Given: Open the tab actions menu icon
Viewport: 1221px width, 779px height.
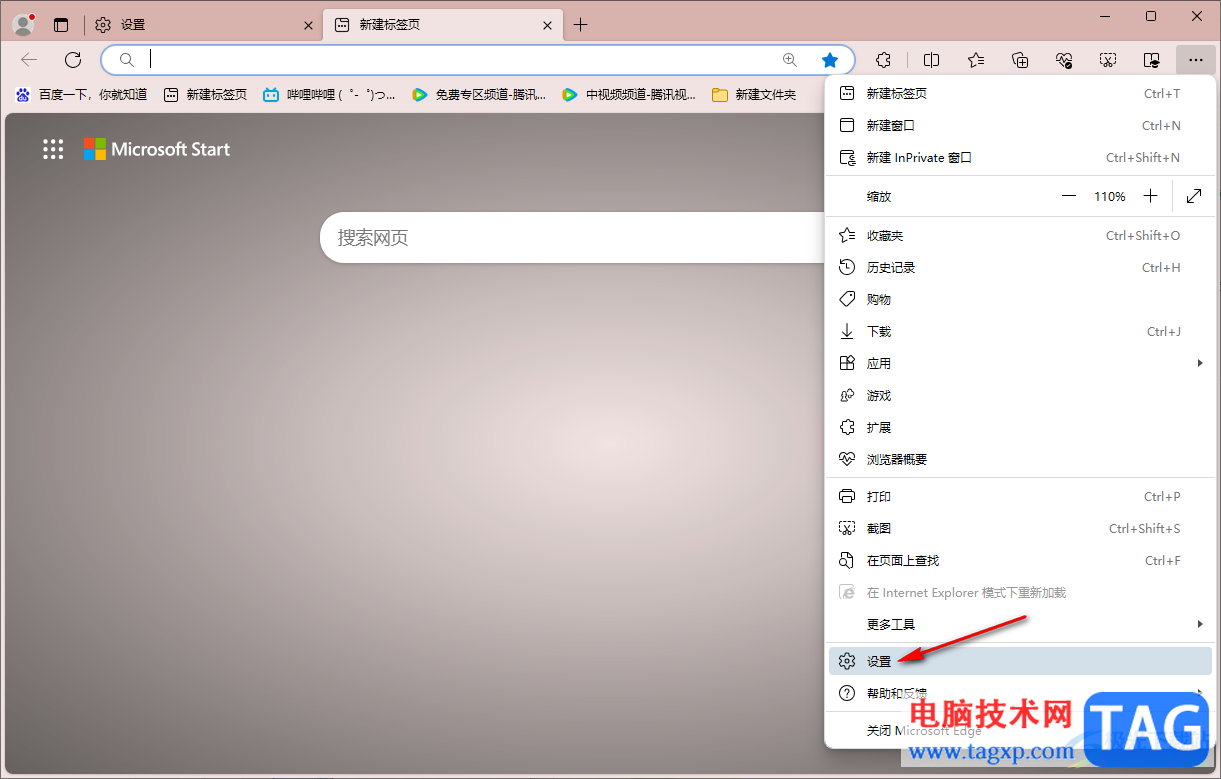Looking at the screenshot, I should [61, 25].
